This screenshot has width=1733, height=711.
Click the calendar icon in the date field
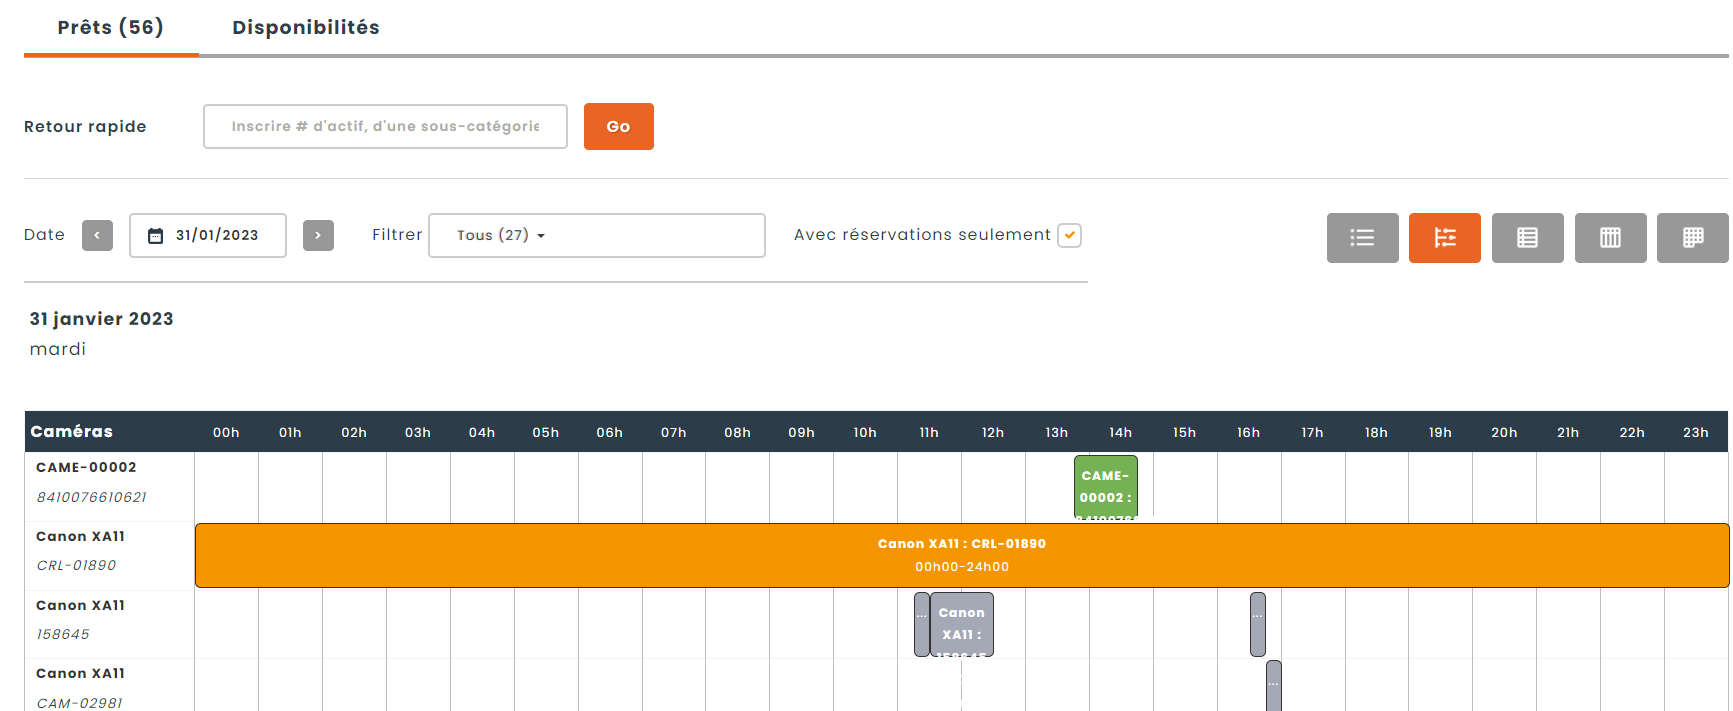(x=156, y=236)
